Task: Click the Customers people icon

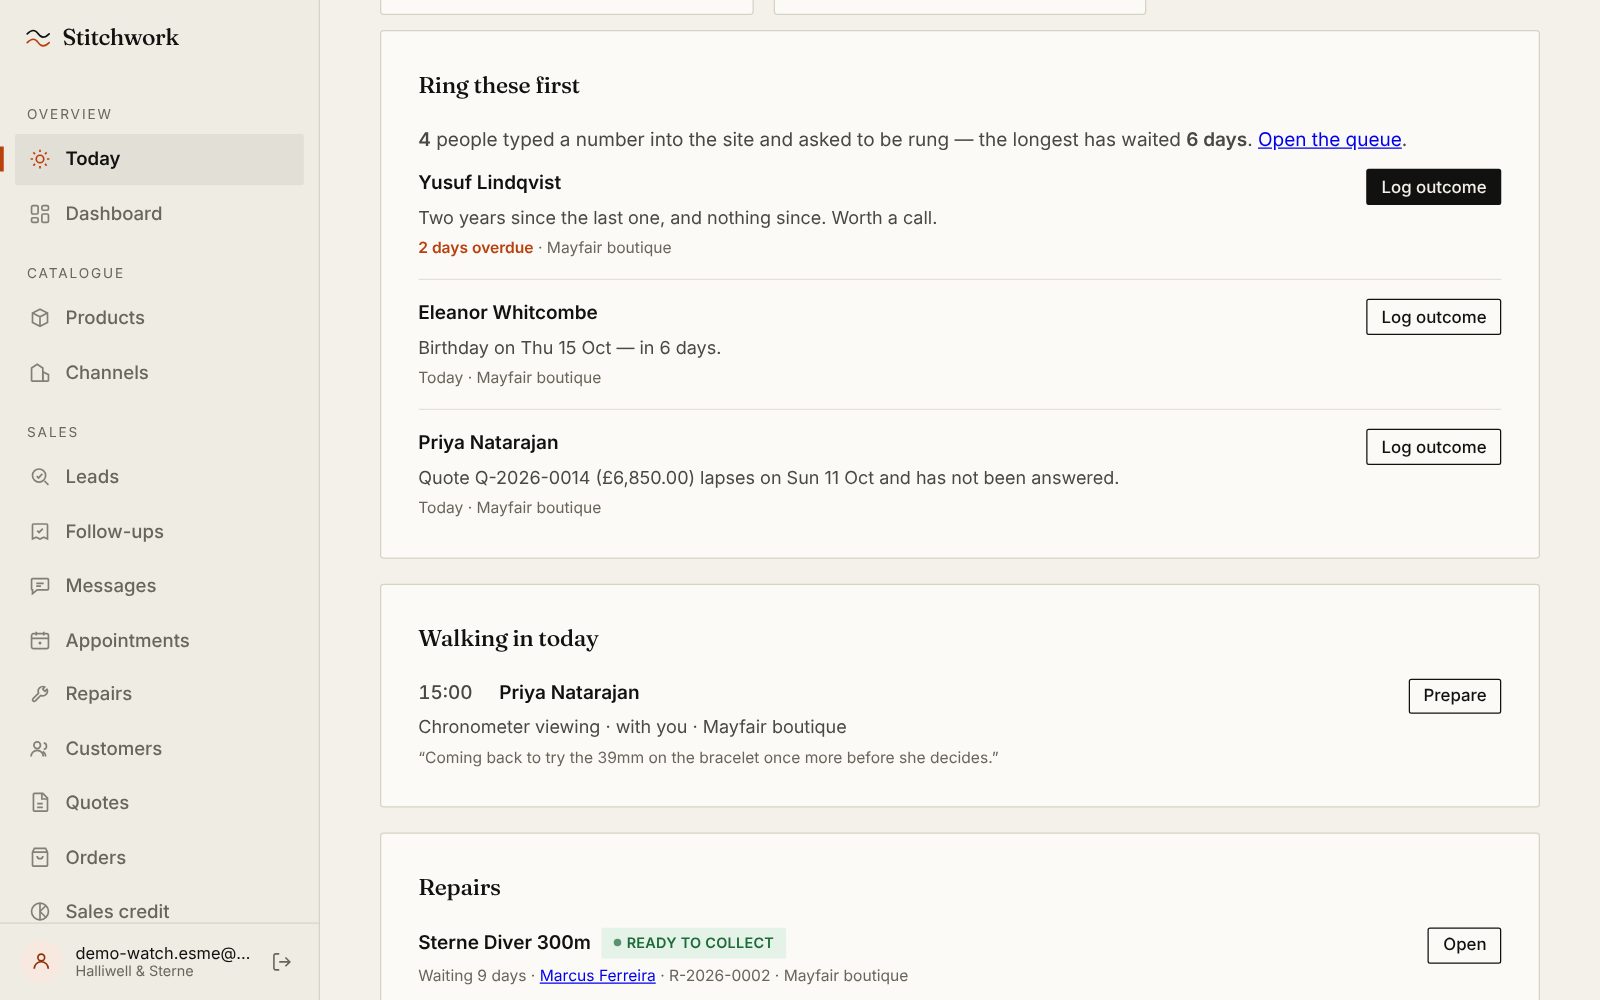Action: click(x=40, y=749)
